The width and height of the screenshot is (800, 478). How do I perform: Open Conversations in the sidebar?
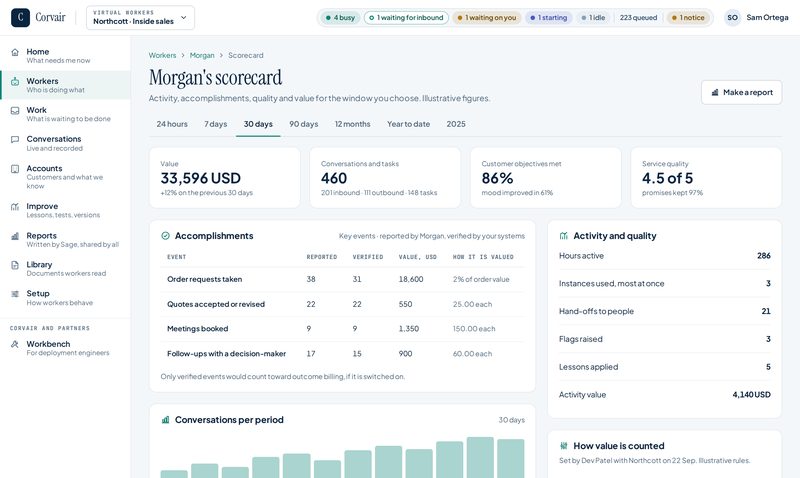65,143
